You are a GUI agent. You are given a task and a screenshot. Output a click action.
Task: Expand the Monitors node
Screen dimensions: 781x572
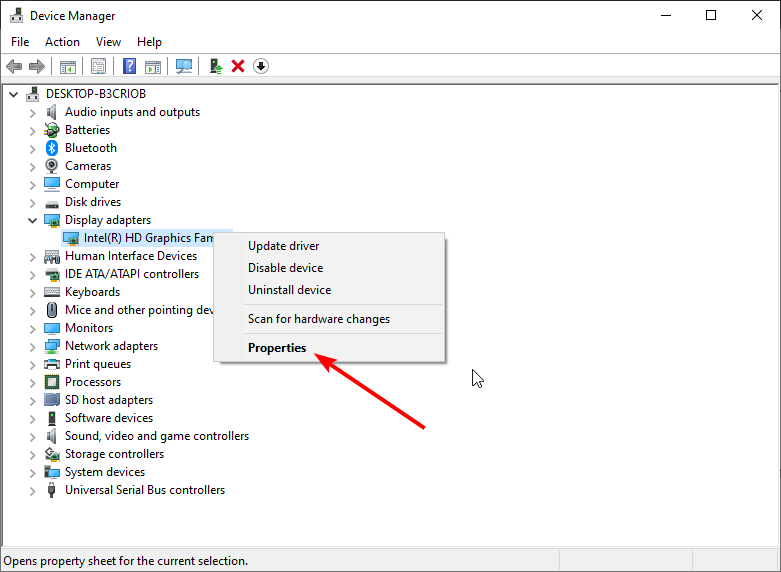click(32, 329)
